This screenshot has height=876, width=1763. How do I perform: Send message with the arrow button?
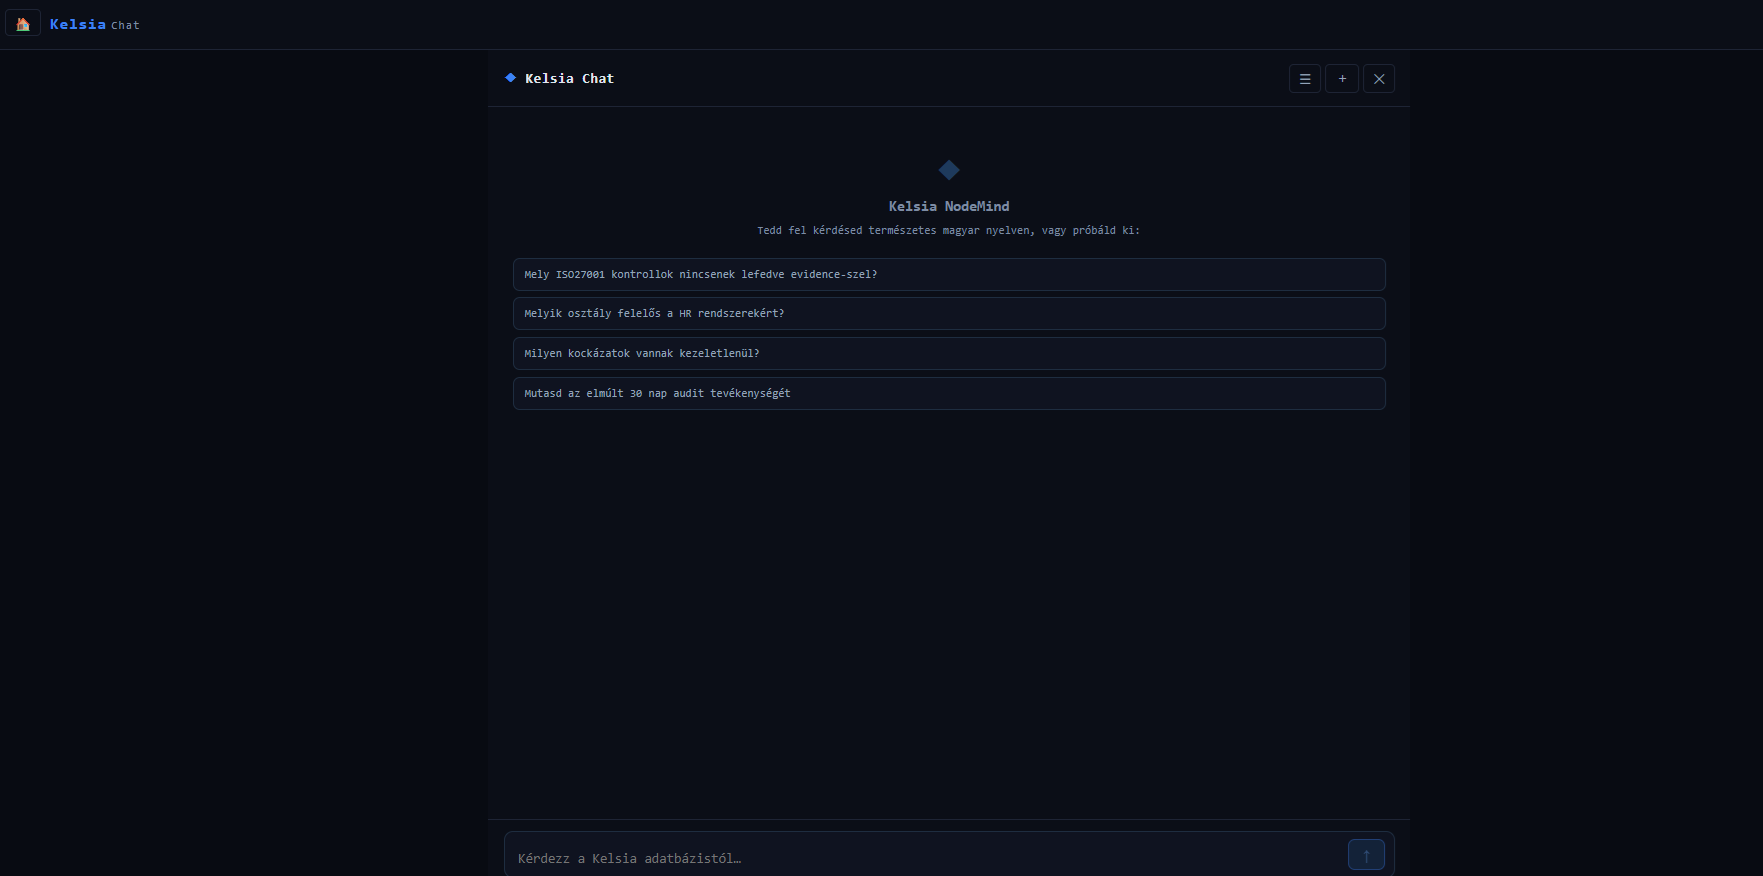point(1366,855)
